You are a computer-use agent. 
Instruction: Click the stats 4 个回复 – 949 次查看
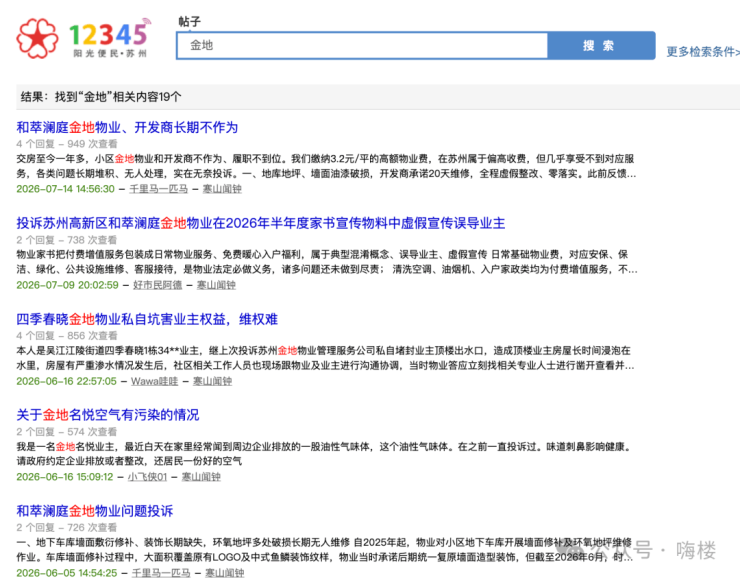(x=67, y=144)
